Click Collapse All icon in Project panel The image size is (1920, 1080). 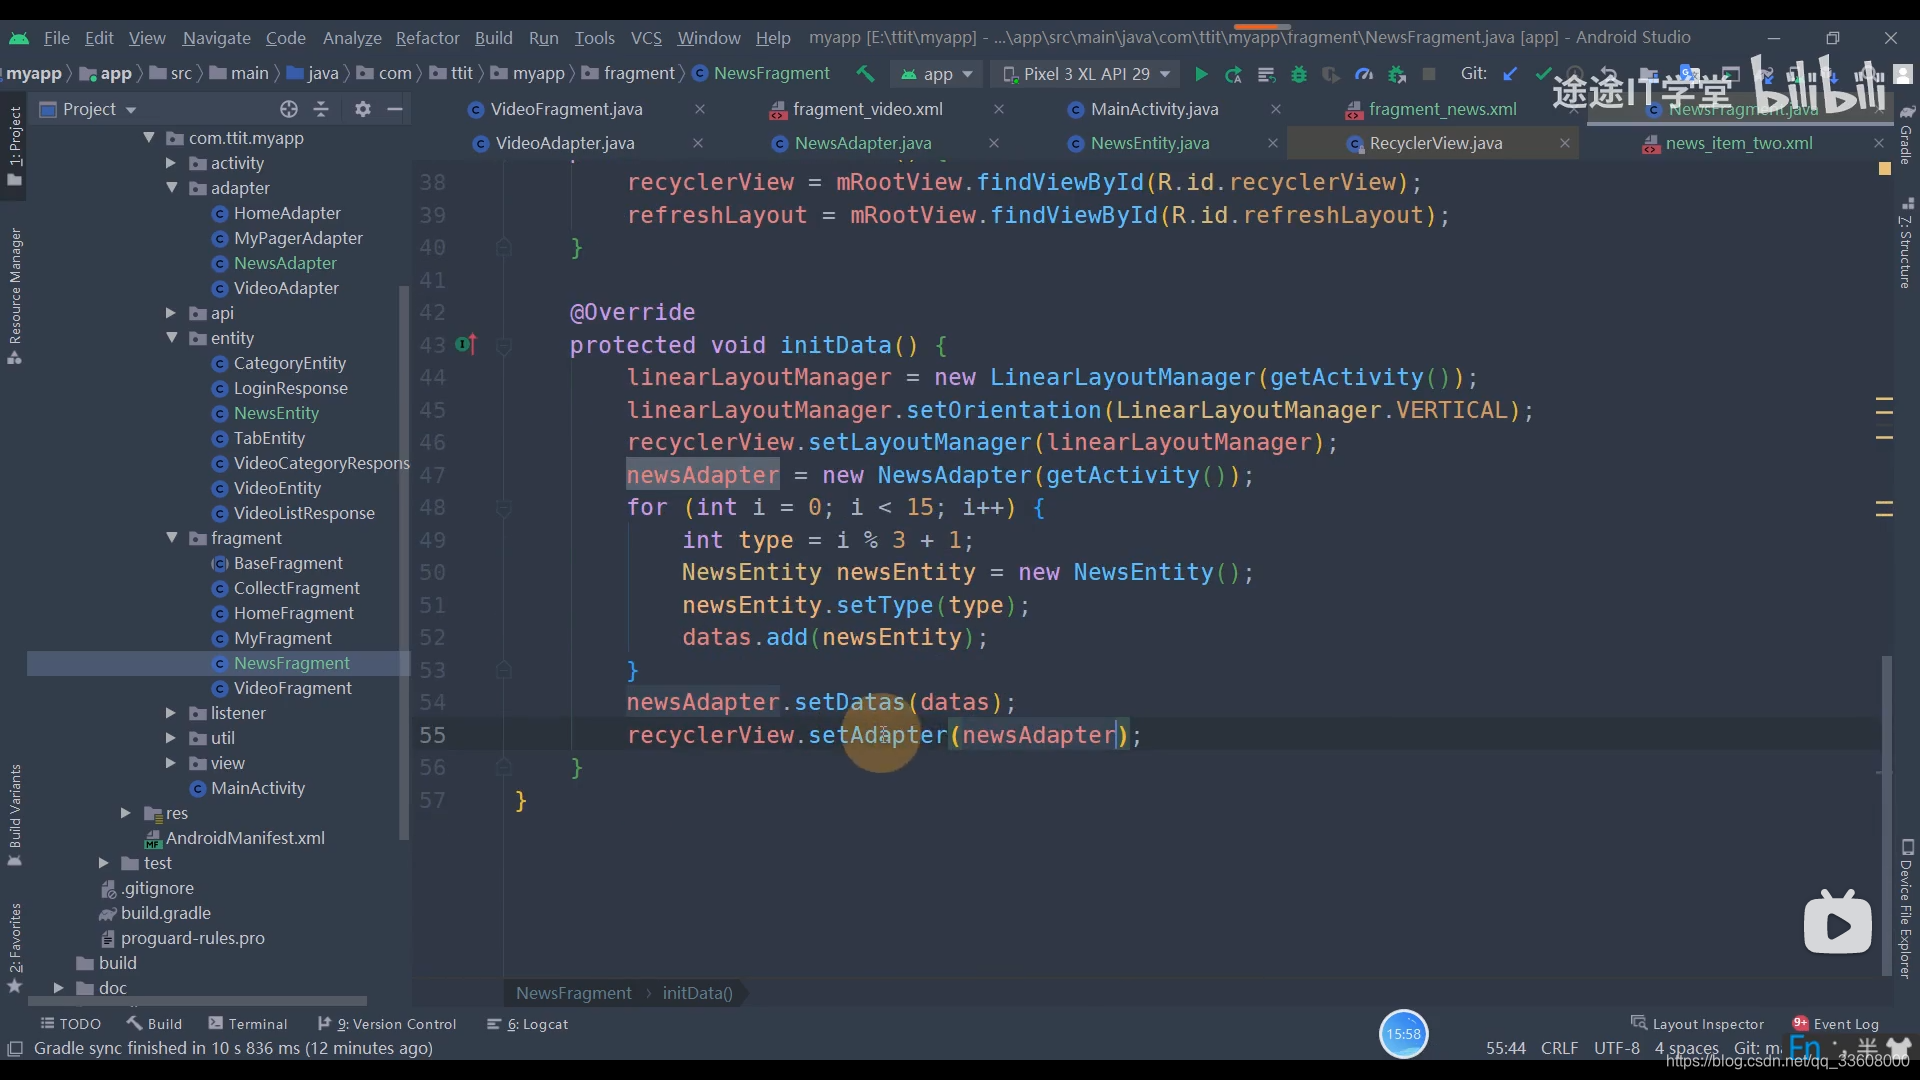321,109
